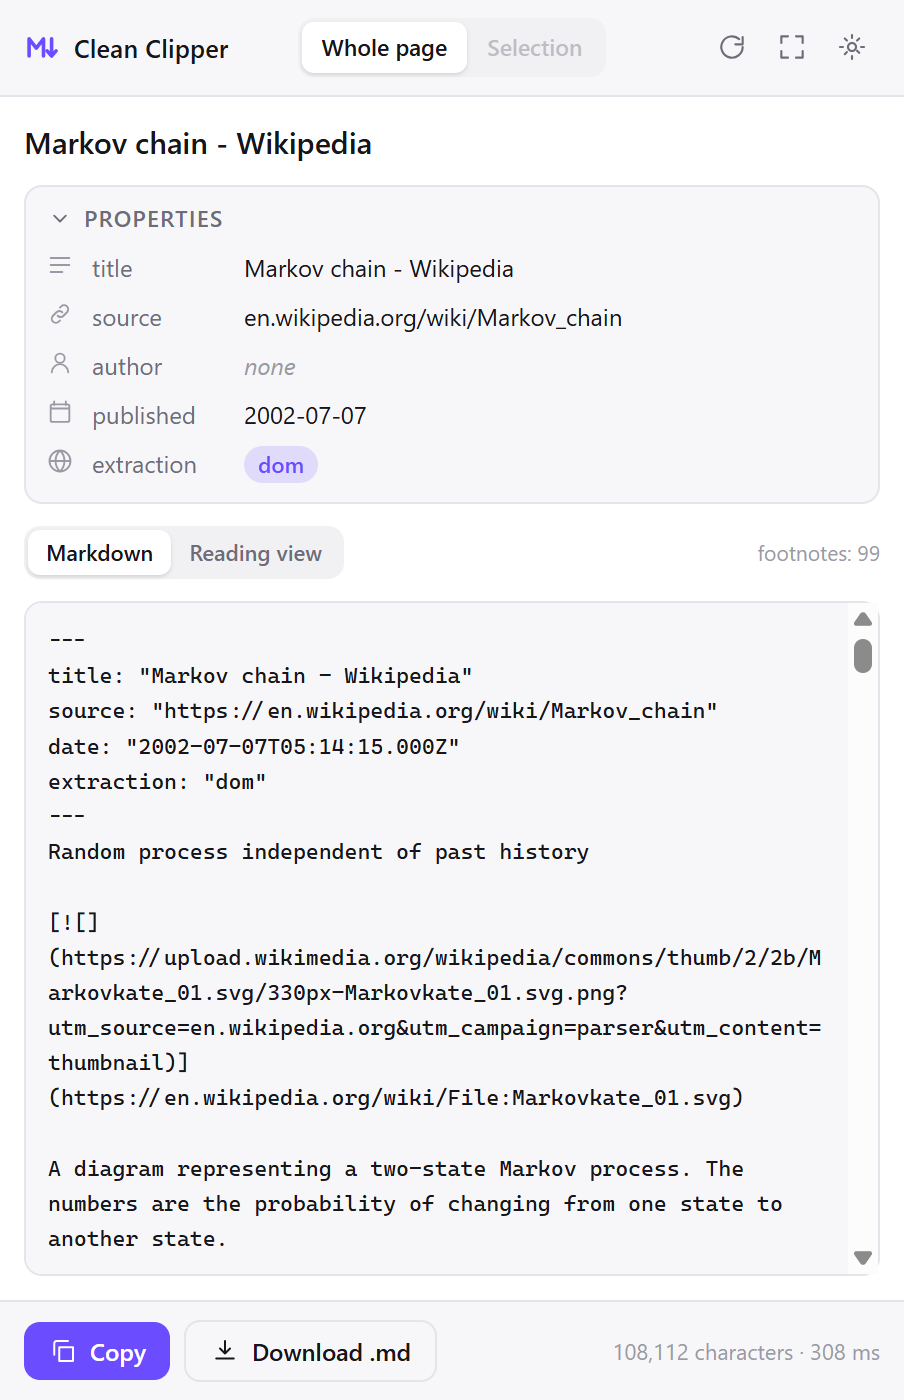Click the extraction: "dom" markdown line
Viewport: 904px width, 1400px height.
click(157, 782)
